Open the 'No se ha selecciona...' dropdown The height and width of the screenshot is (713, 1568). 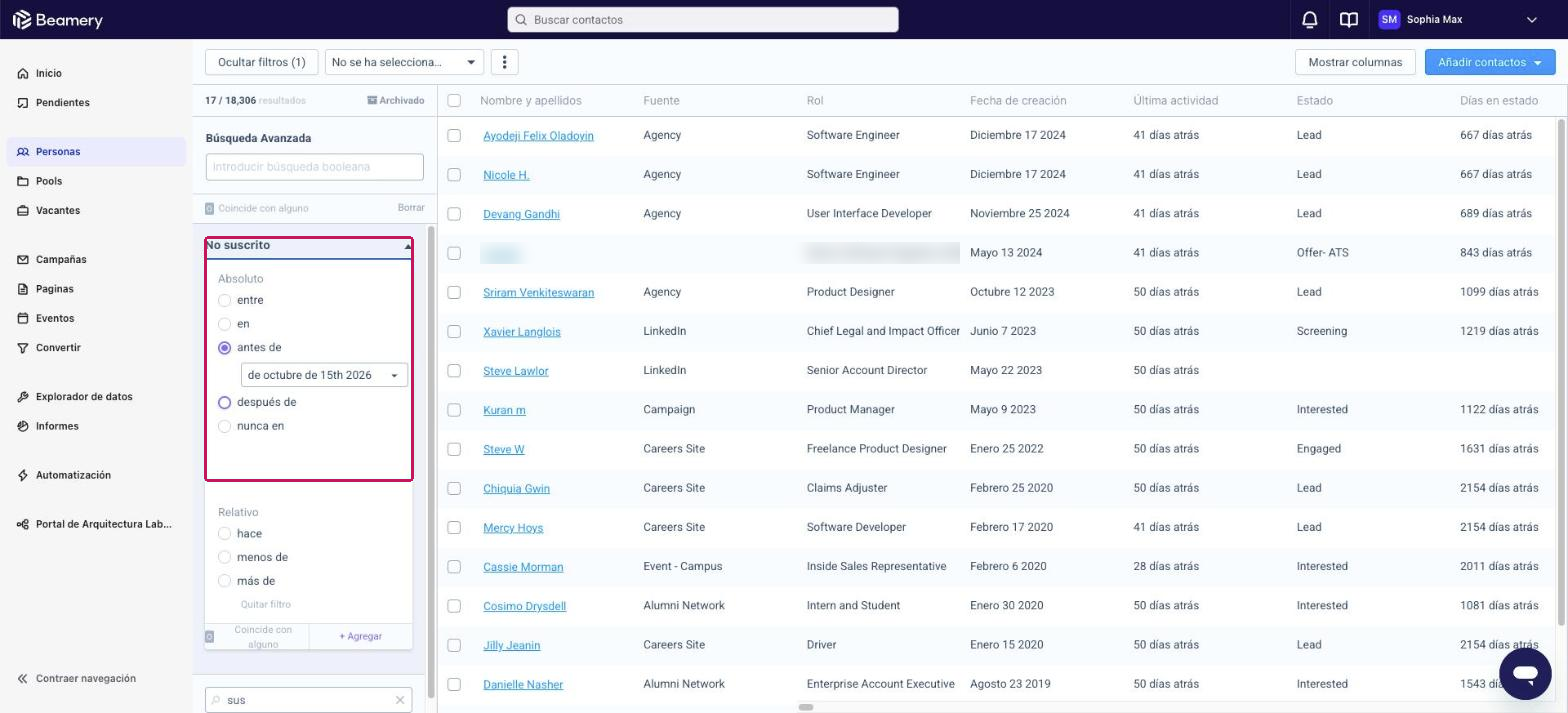404,62
